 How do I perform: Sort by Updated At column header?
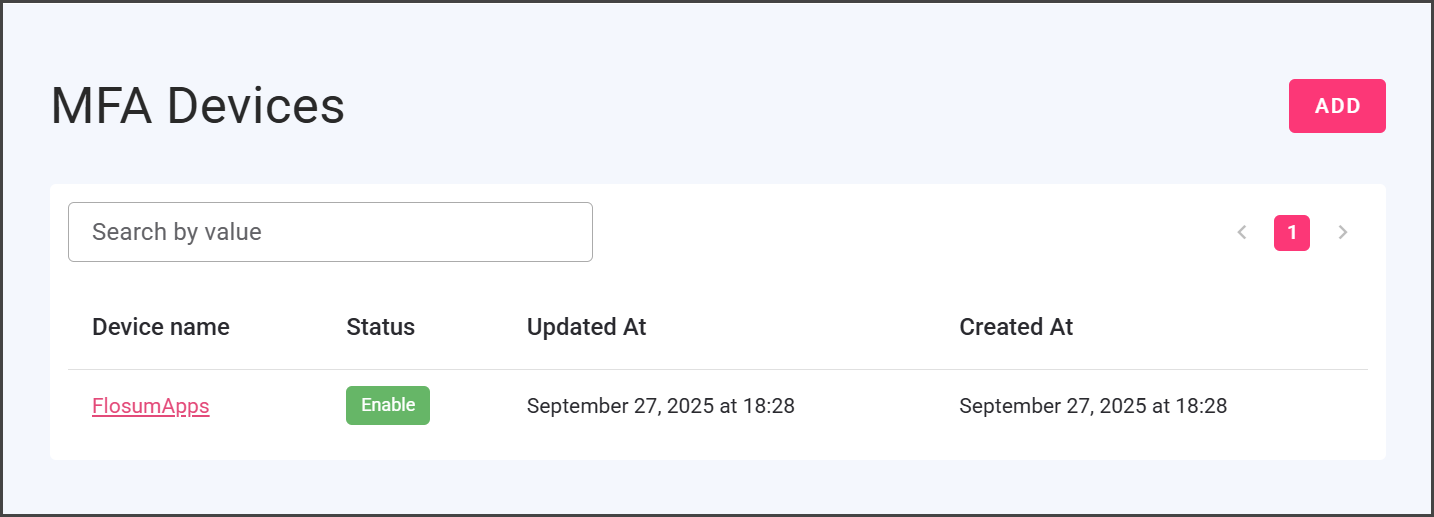pos(586,327)
